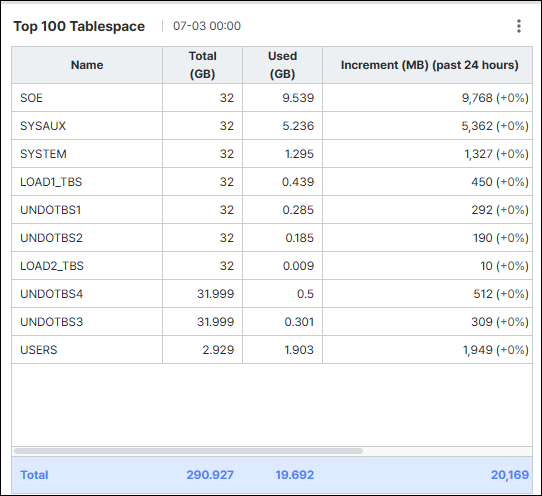Select the LOAD1_TBS row
This screenshot has width=542, height=496.
click(x=272, y=182)
